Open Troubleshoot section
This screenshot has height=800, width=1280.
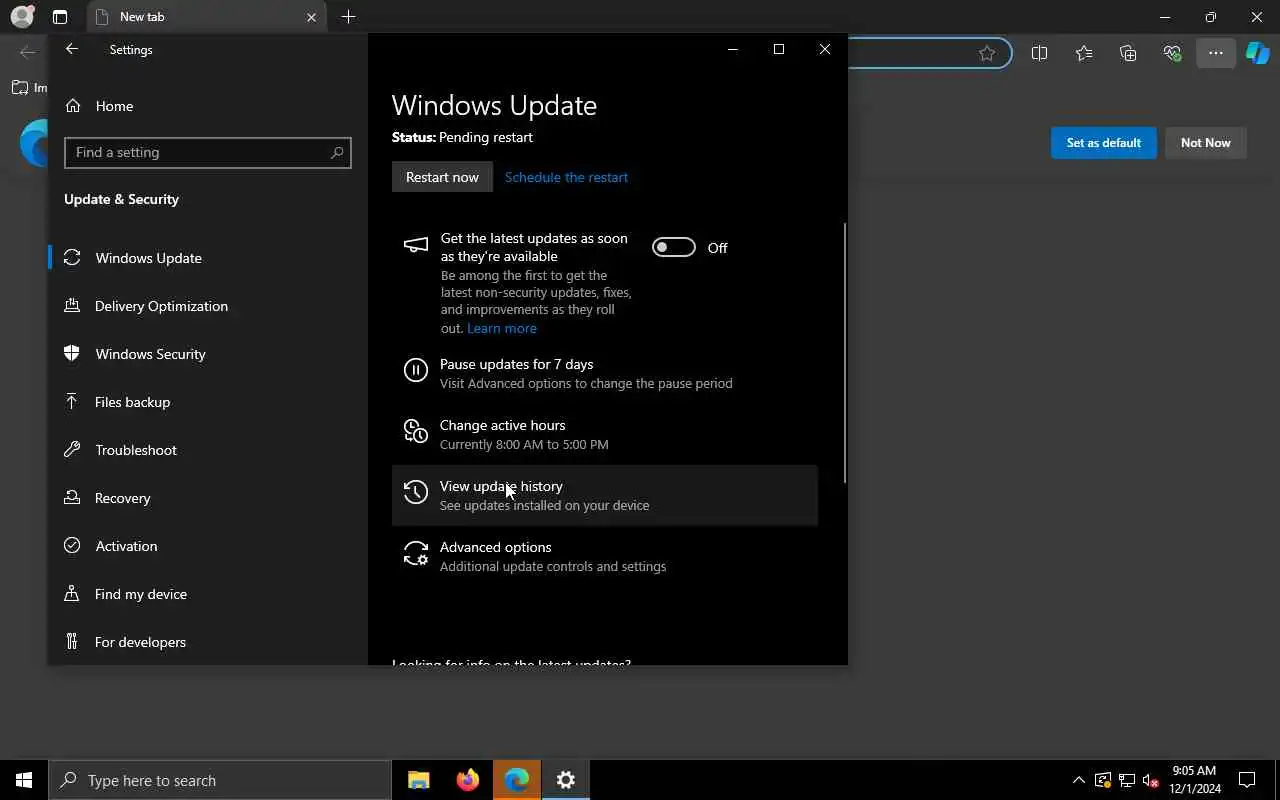pyautogui.click(x=208, y=450)
